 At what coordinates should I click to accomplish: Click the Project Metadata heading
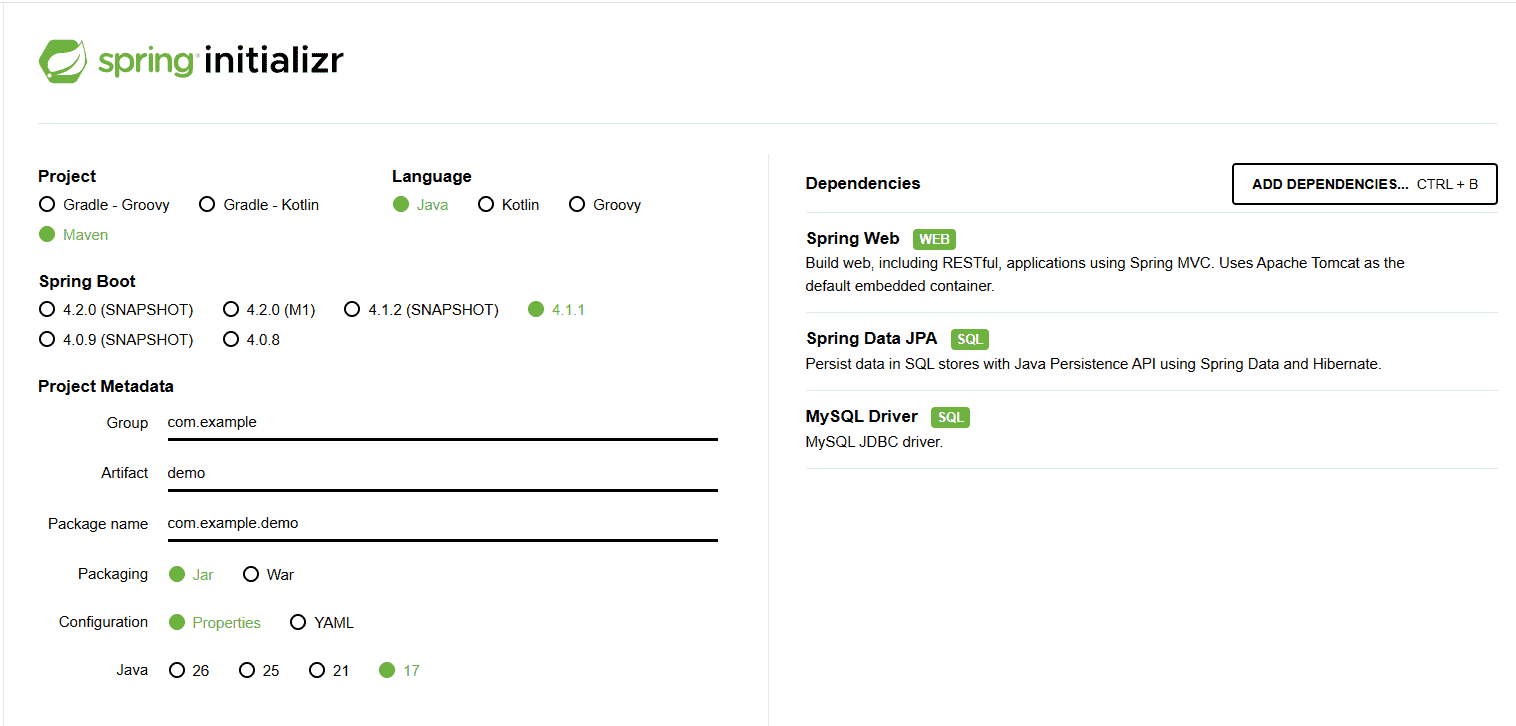106,386
